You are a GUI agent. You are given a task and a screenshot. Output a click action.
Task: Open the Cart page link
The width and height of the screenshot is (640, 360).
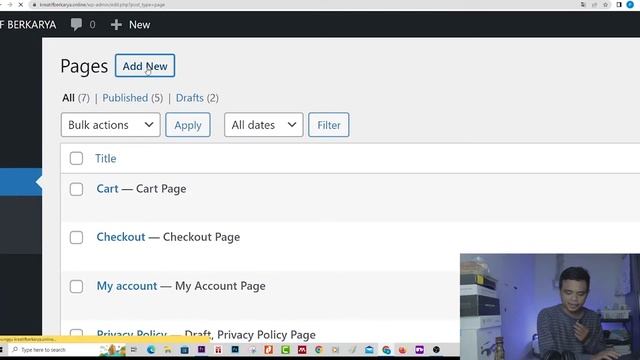[x=107, y=189]
